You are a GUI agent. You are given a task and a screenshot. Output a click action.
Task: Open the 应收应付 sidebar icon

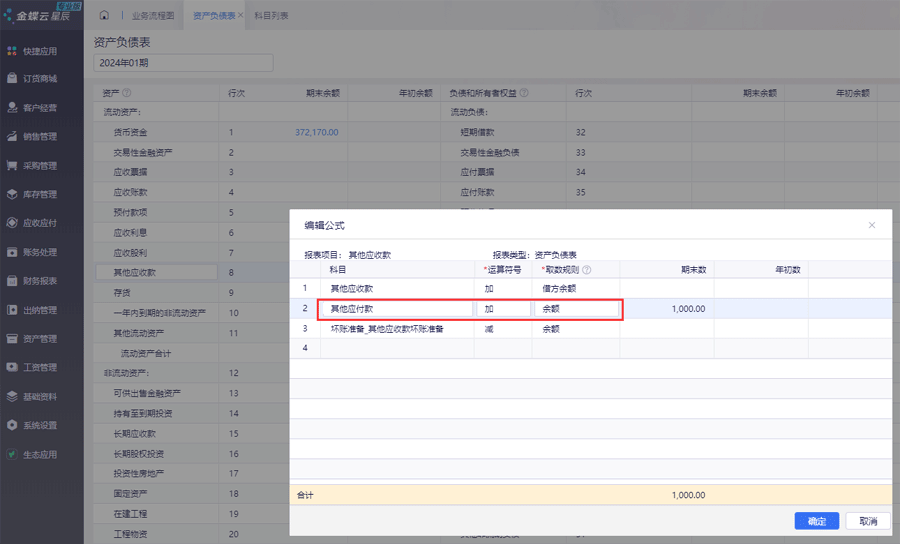pyautogui.click(x=12, y=223)
